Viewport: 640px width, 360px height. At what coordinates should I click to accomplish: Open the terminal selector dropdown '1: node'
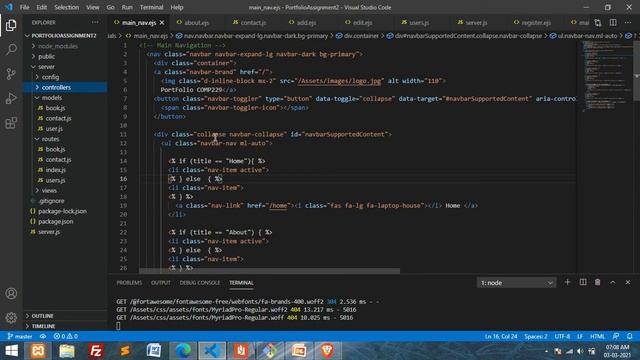(516, 282)
